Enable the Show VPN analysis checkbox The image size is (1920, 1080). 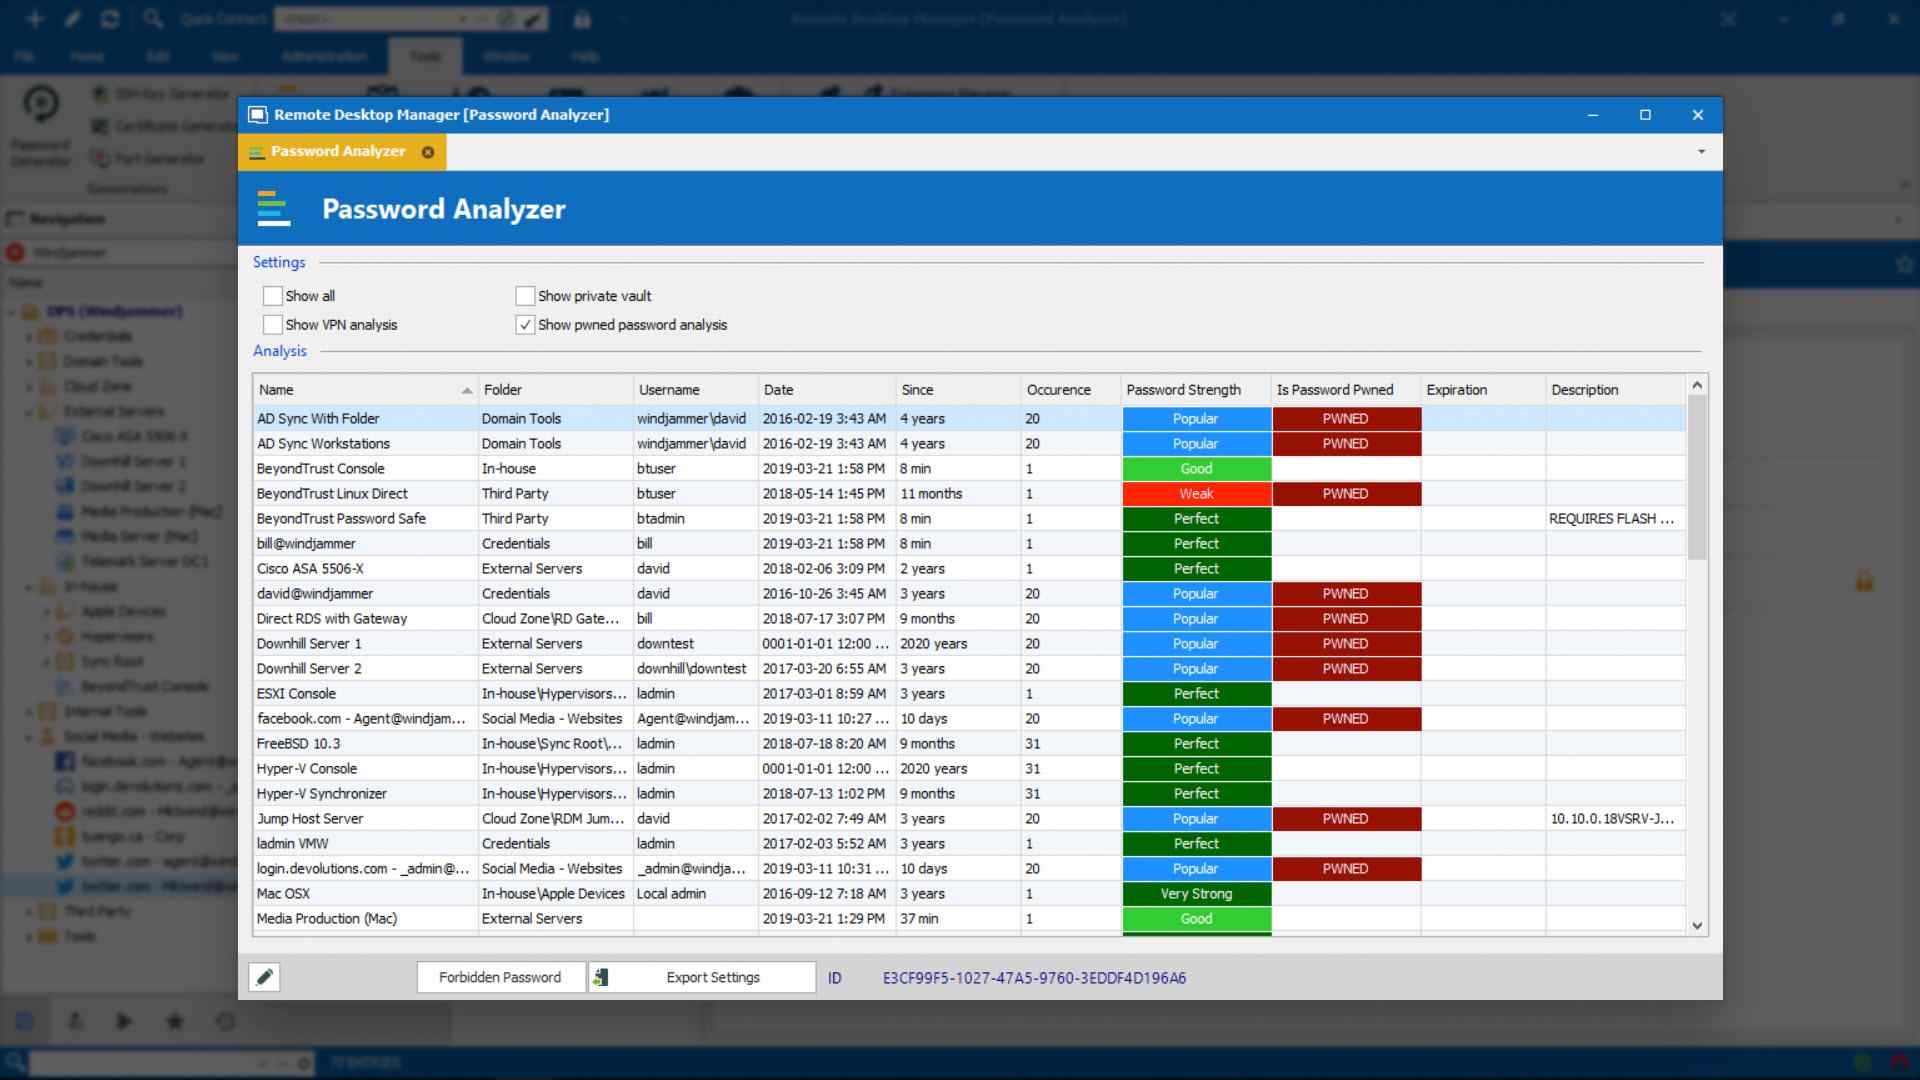(x=273, y=324)
